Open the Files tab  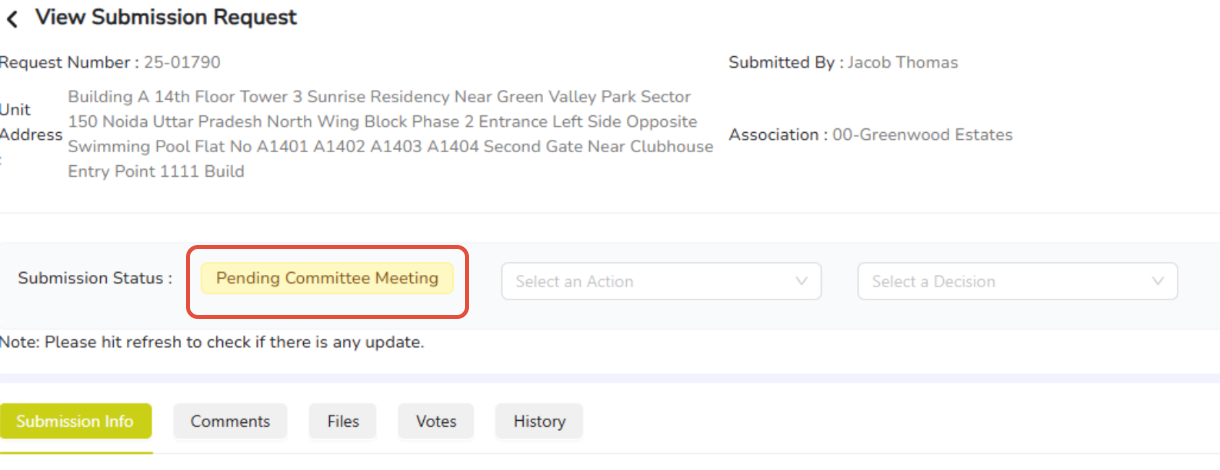[x=343, y=421]
